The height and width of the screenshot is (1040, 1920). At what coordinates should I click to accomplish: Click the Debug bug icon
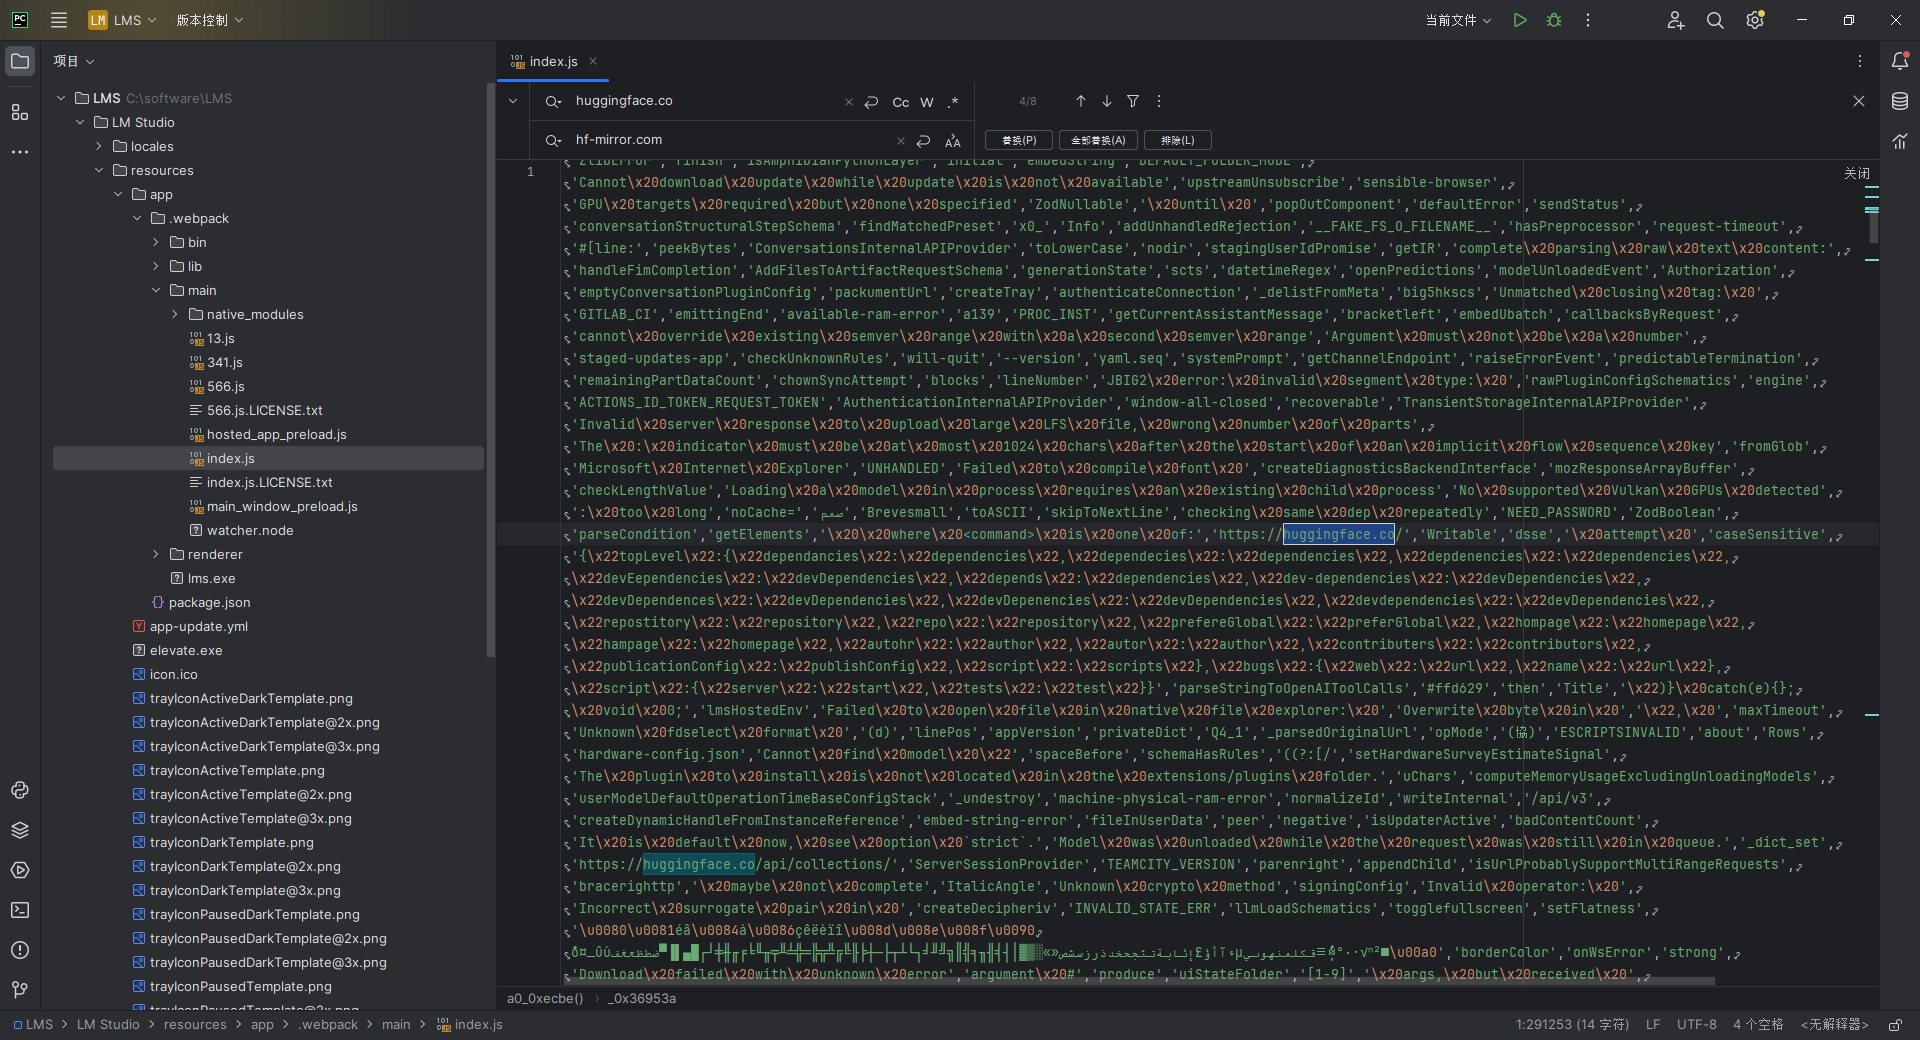click(1554, 20)
